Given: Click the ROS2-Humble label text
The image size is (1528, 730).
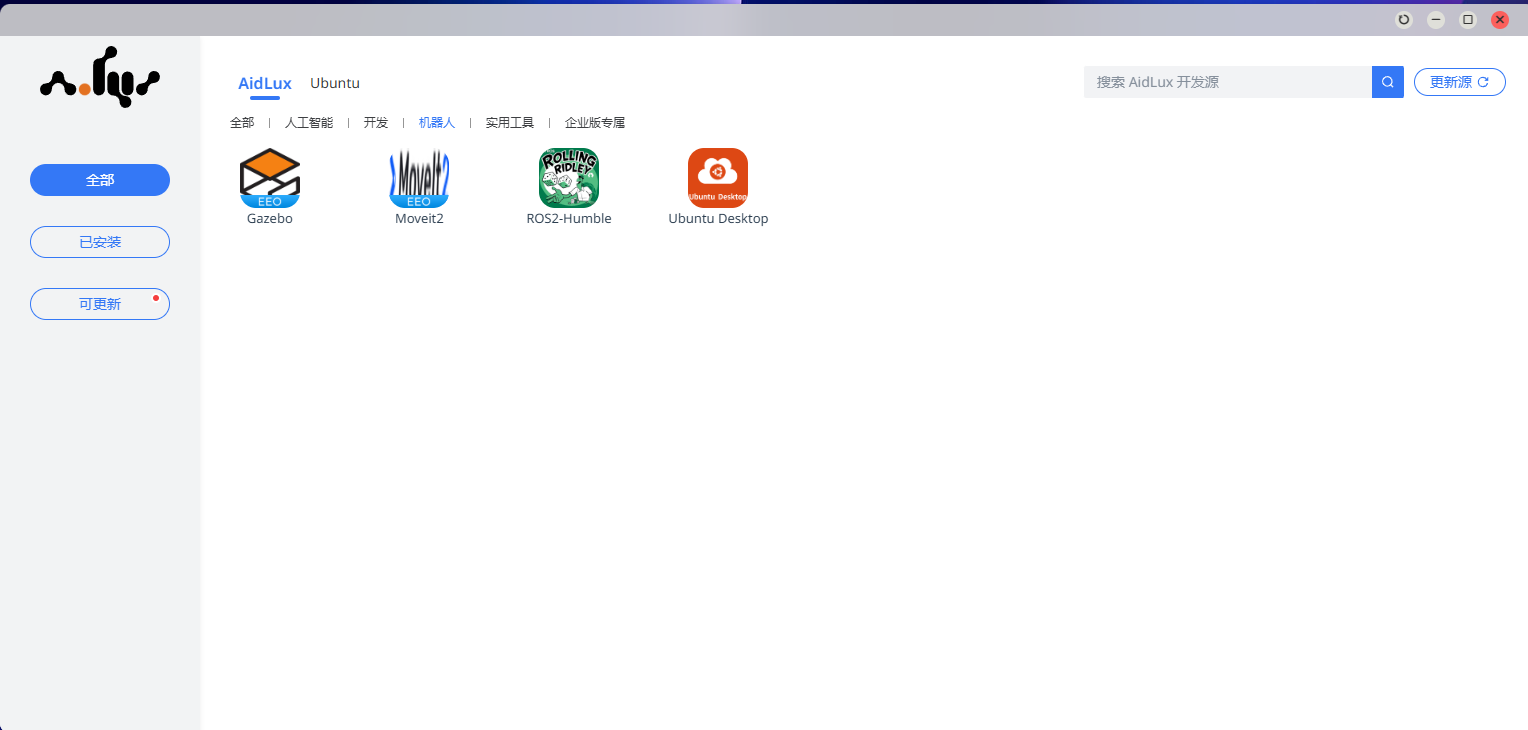Looking at the screenshot, I should click(569, 218).
